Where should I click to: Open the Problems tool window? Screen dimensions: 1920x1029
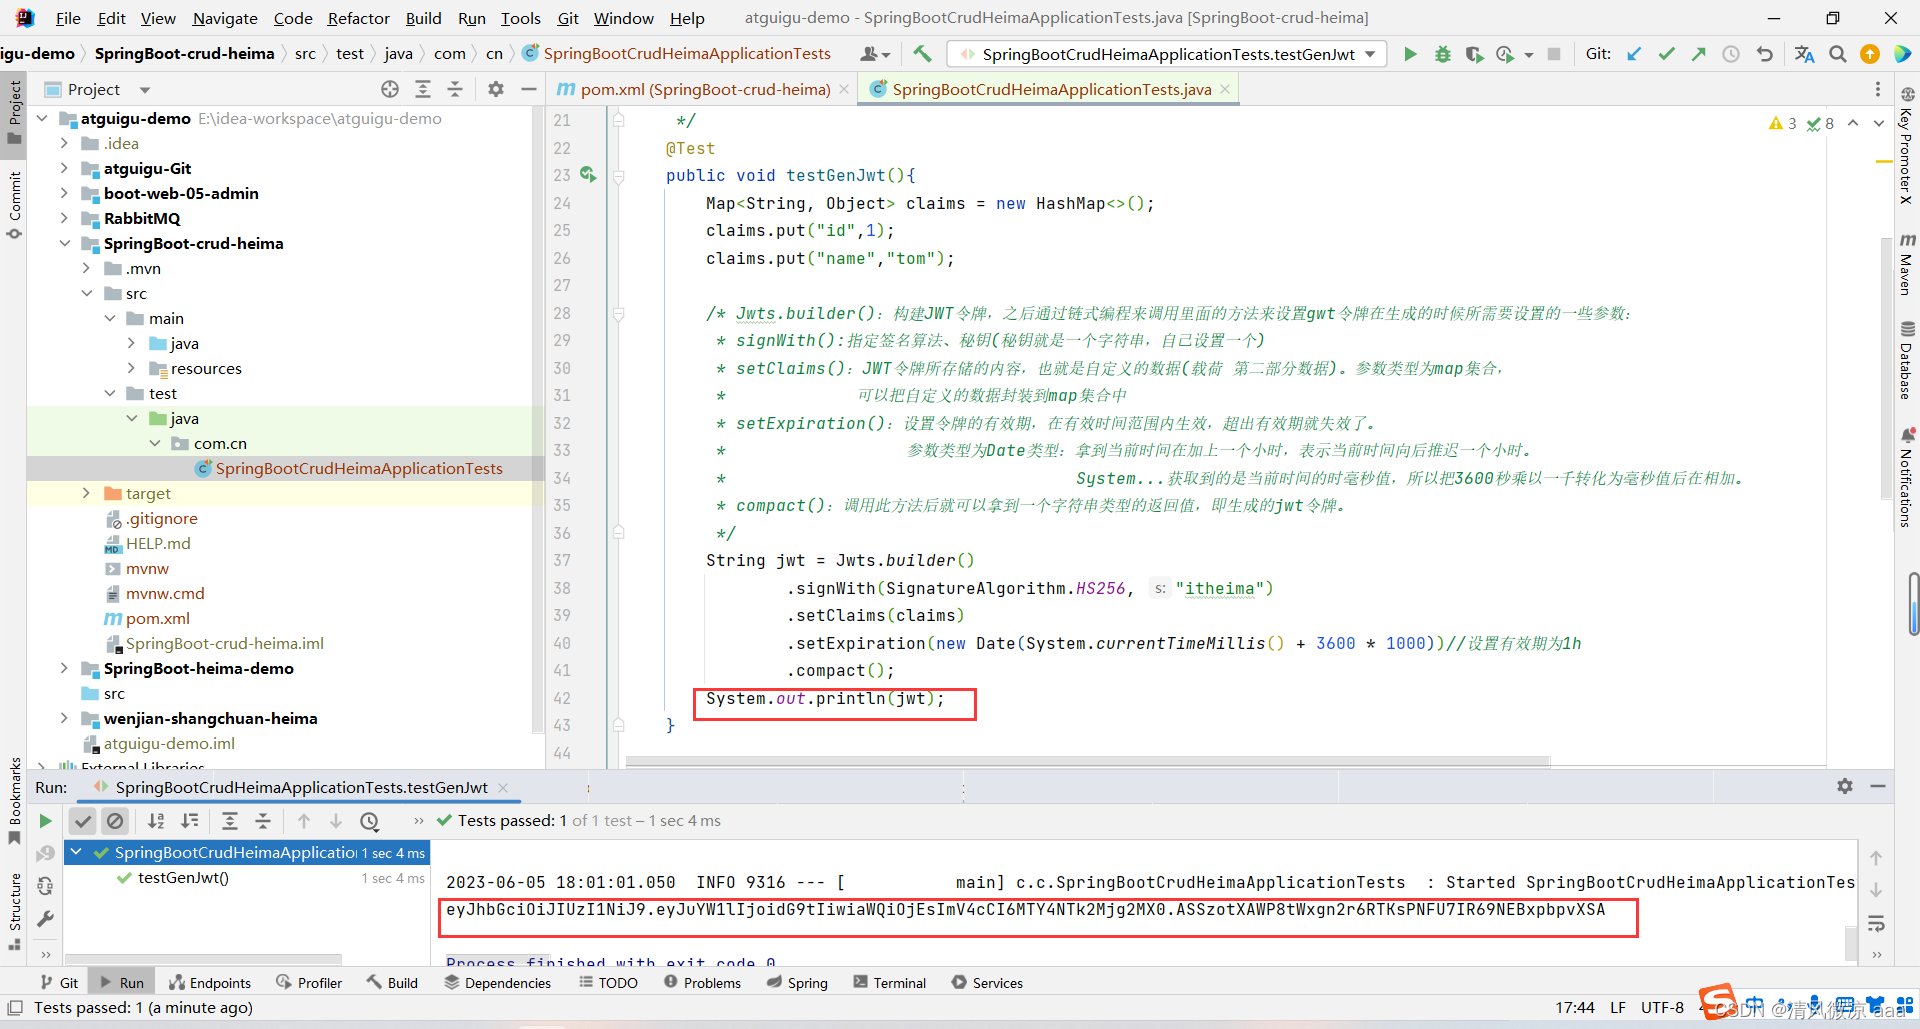pyautogui.click(x=702, y=983)
